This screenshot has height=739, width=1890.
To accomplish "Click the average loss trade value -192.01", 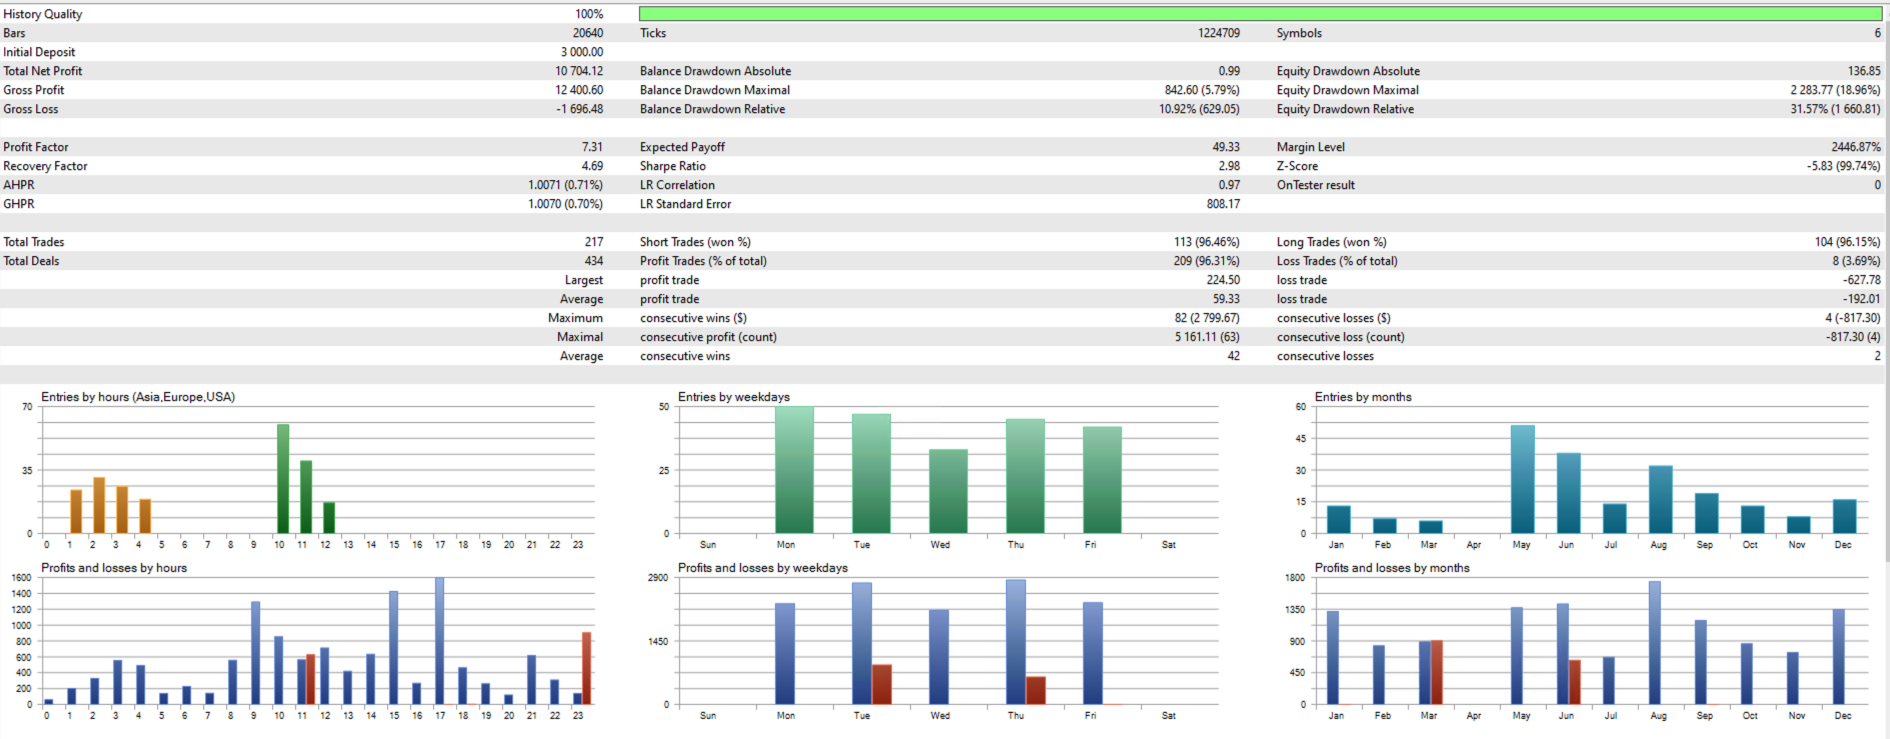I will pyautogui.click(x=1862, y=299).
